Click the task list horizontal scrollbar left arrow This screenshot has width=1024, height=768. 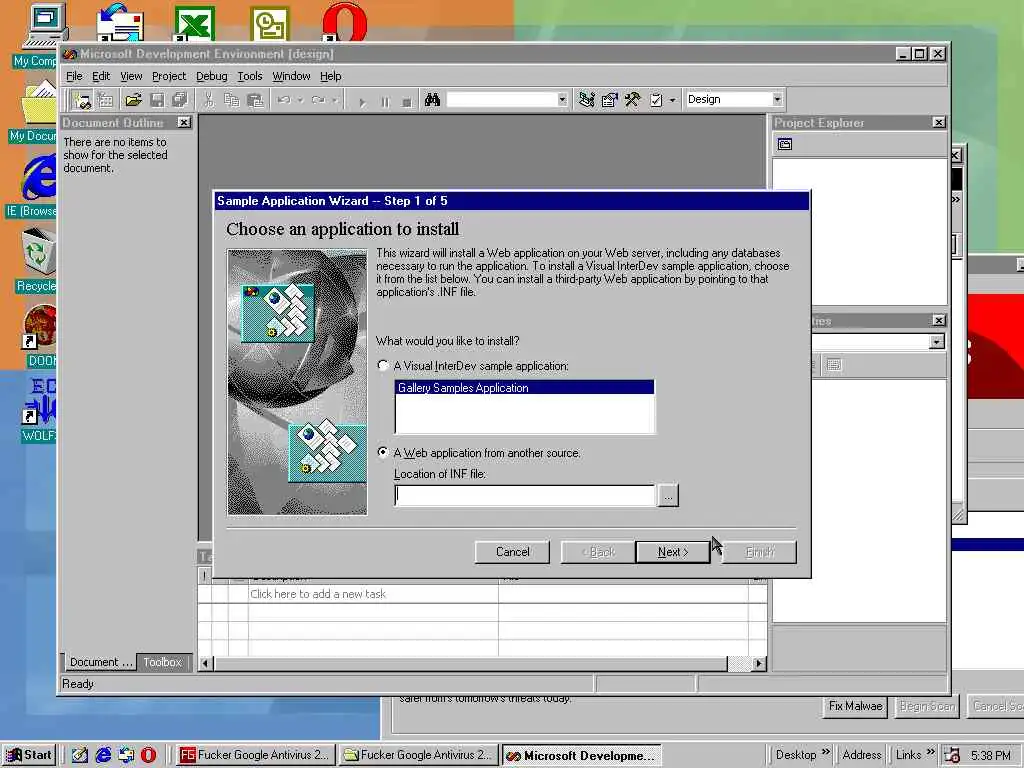coord(205,664)
